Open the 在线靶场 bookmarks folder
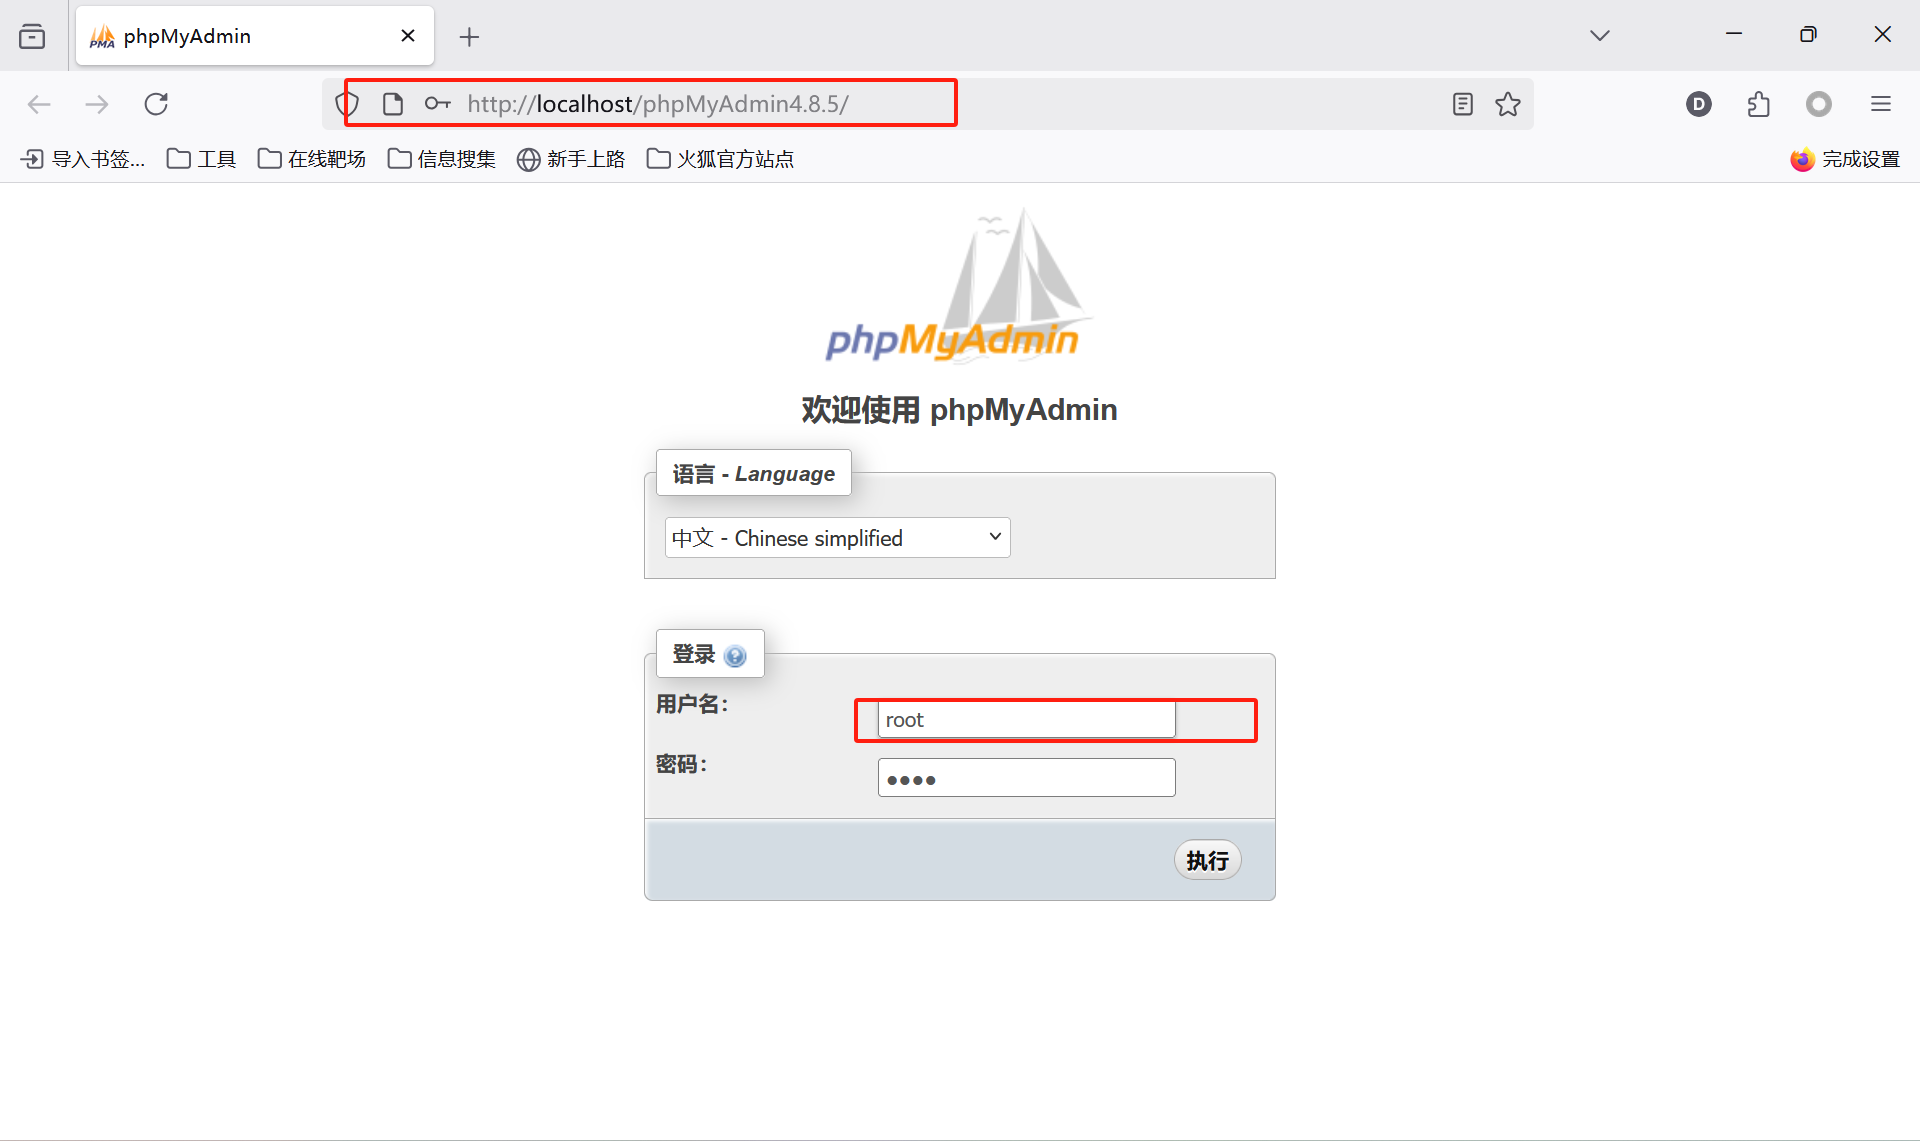Viewport: 1920px width, 1141px height. tap(312, 159)
